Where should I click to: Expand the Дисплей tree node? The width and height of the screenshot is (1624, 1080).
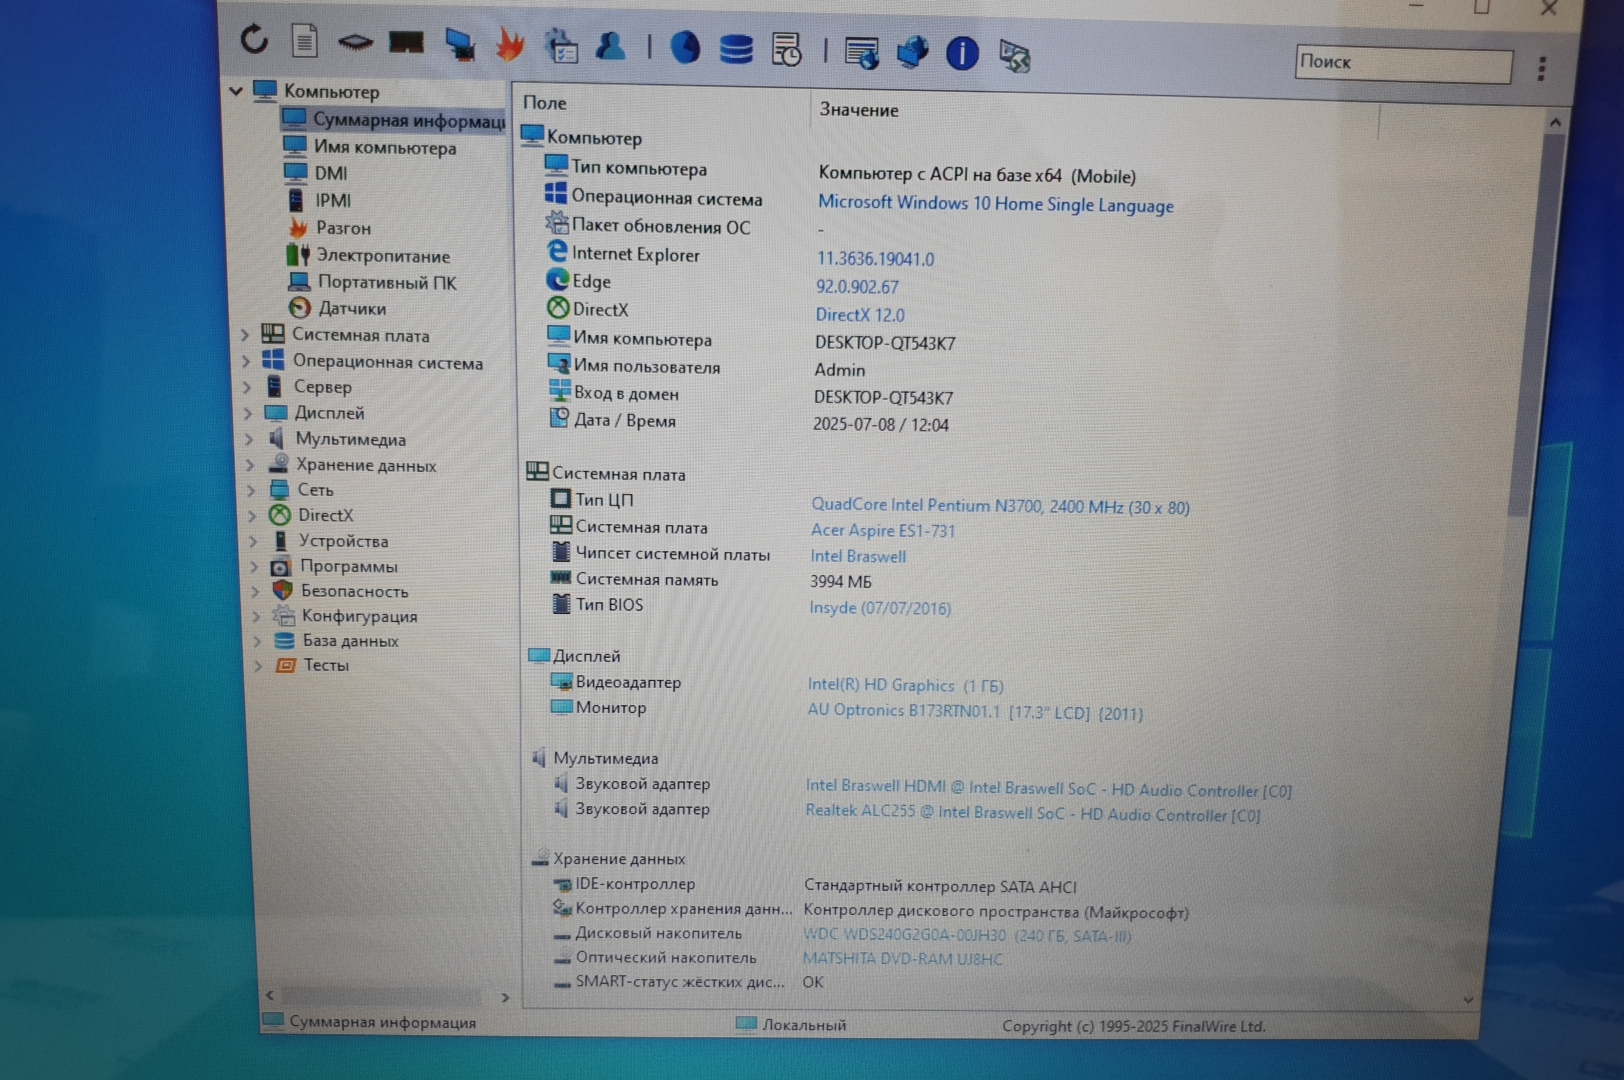pyautogui.click(x=249, y=412)
